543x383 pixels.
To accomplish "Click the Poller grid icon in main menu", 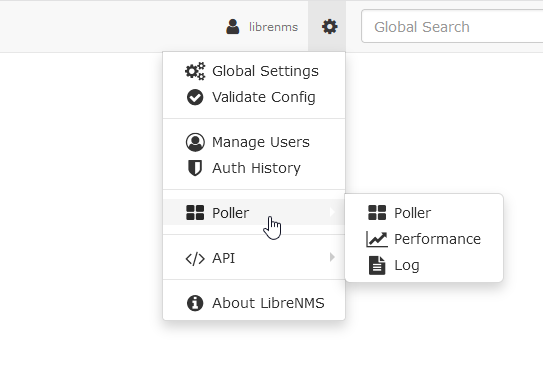I will pyautogui.click(x=195, y=213).
